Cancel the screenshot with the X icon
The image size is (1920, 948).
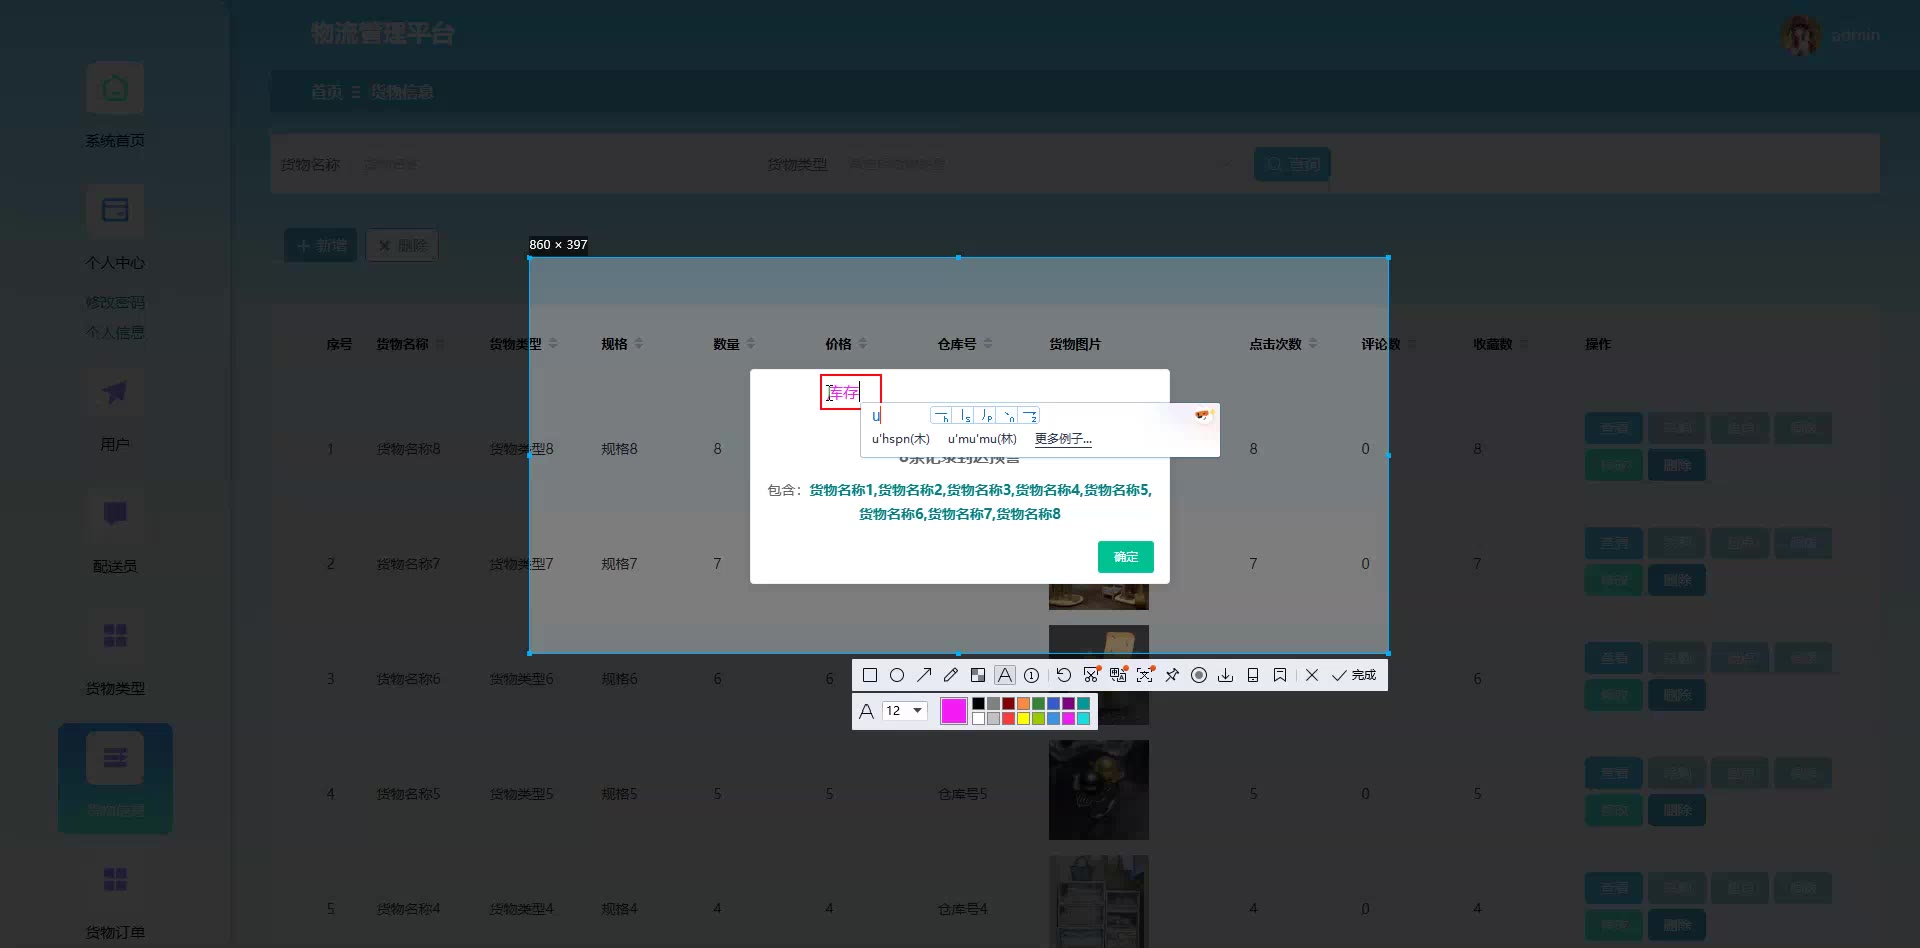coord(1312,675)
